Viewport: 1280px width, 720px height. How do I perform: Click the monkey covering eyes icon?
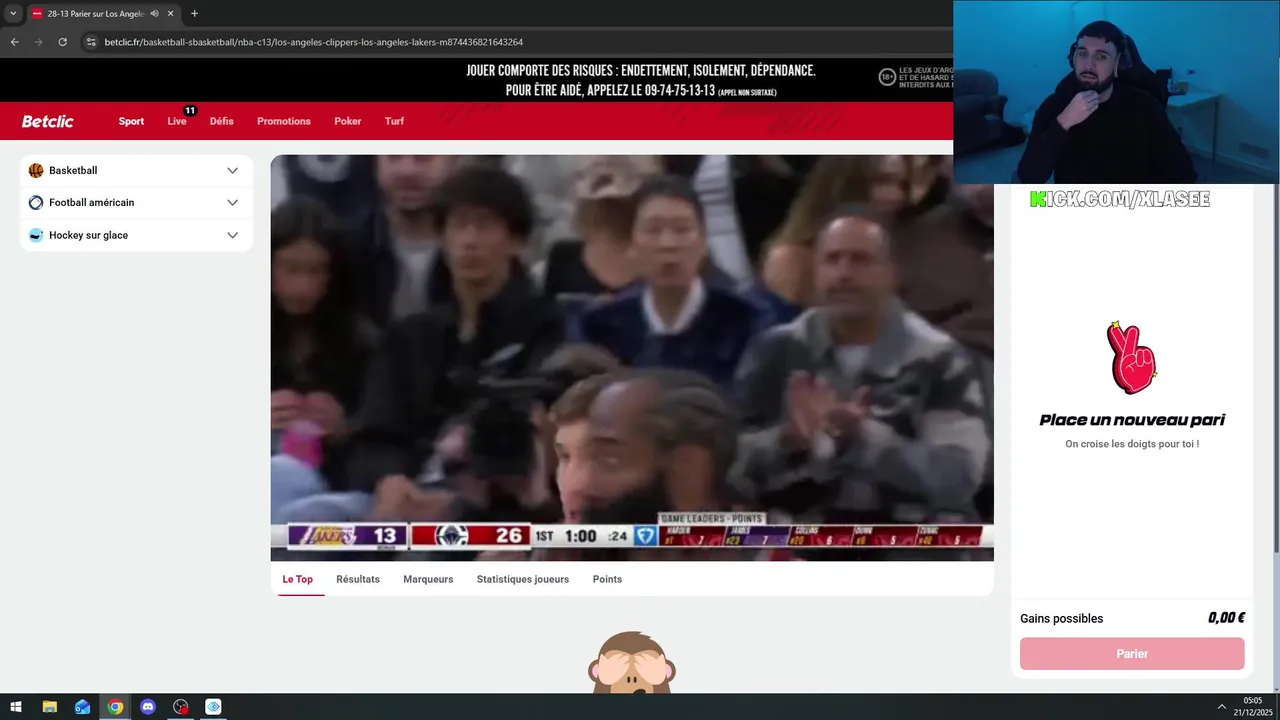click(x=632, y=662)
